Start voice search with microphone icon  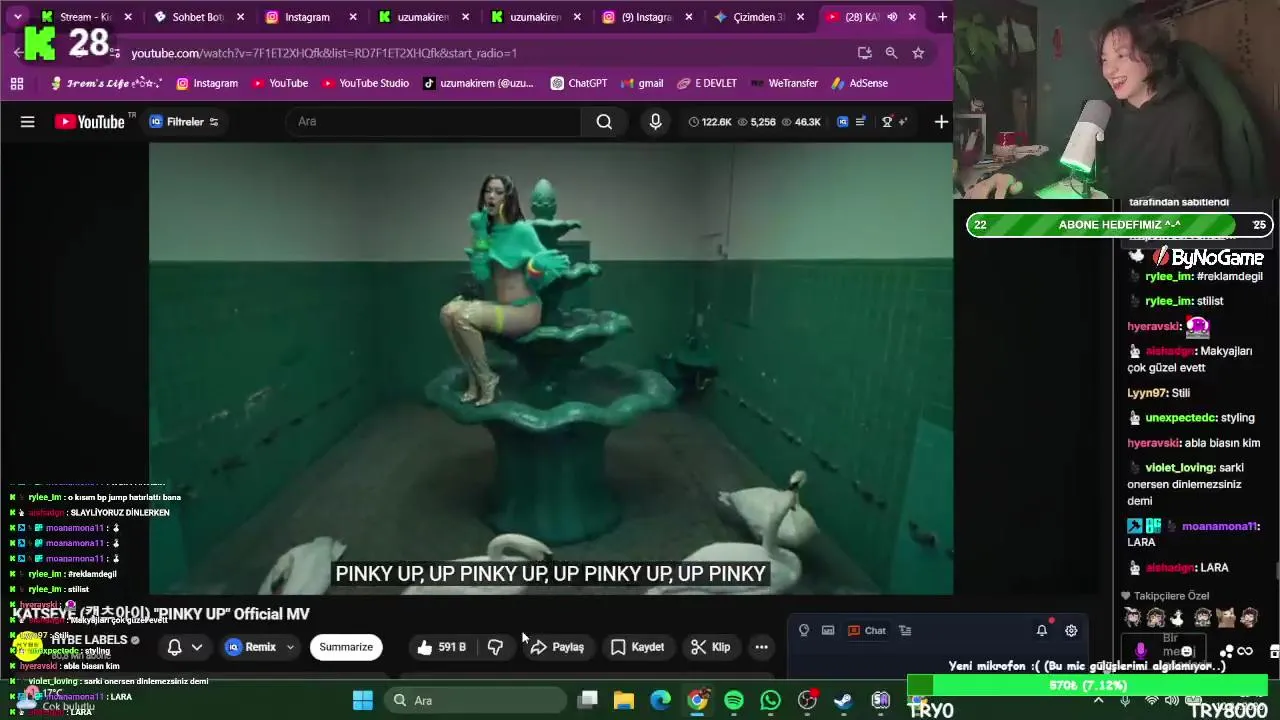click(x=655, y=122)
